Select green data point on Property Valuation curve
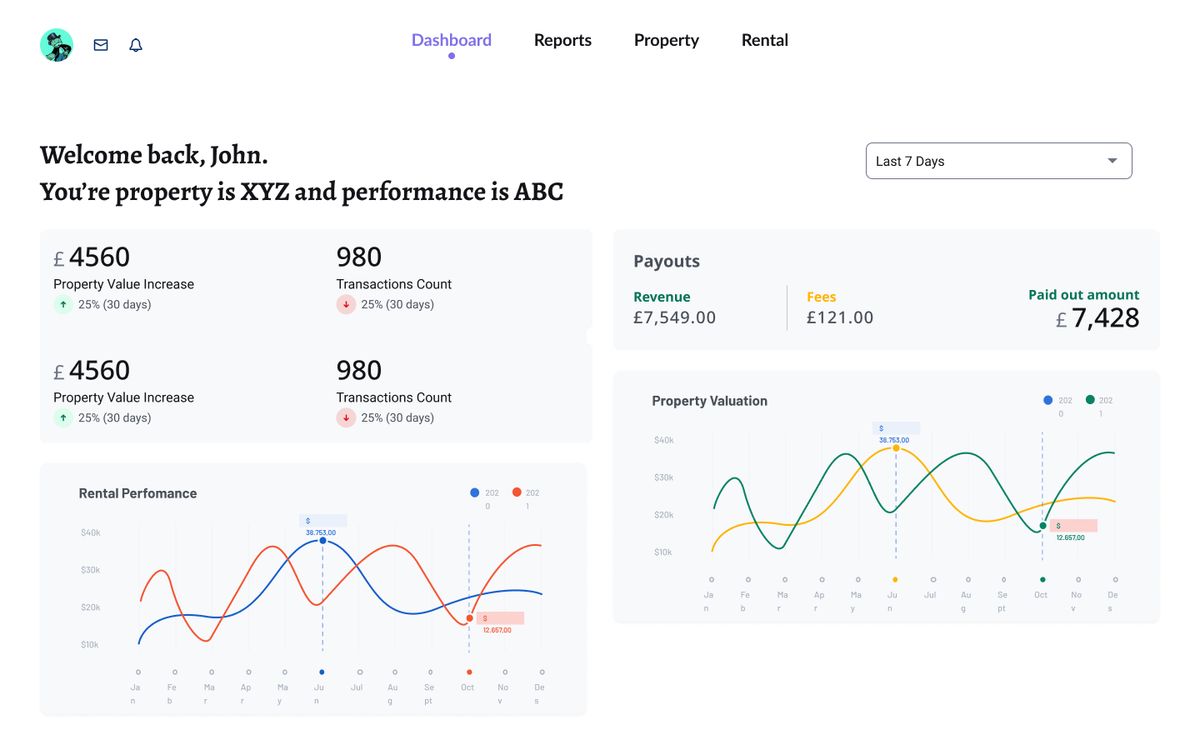The image size is (1200, 750). 1042,526
